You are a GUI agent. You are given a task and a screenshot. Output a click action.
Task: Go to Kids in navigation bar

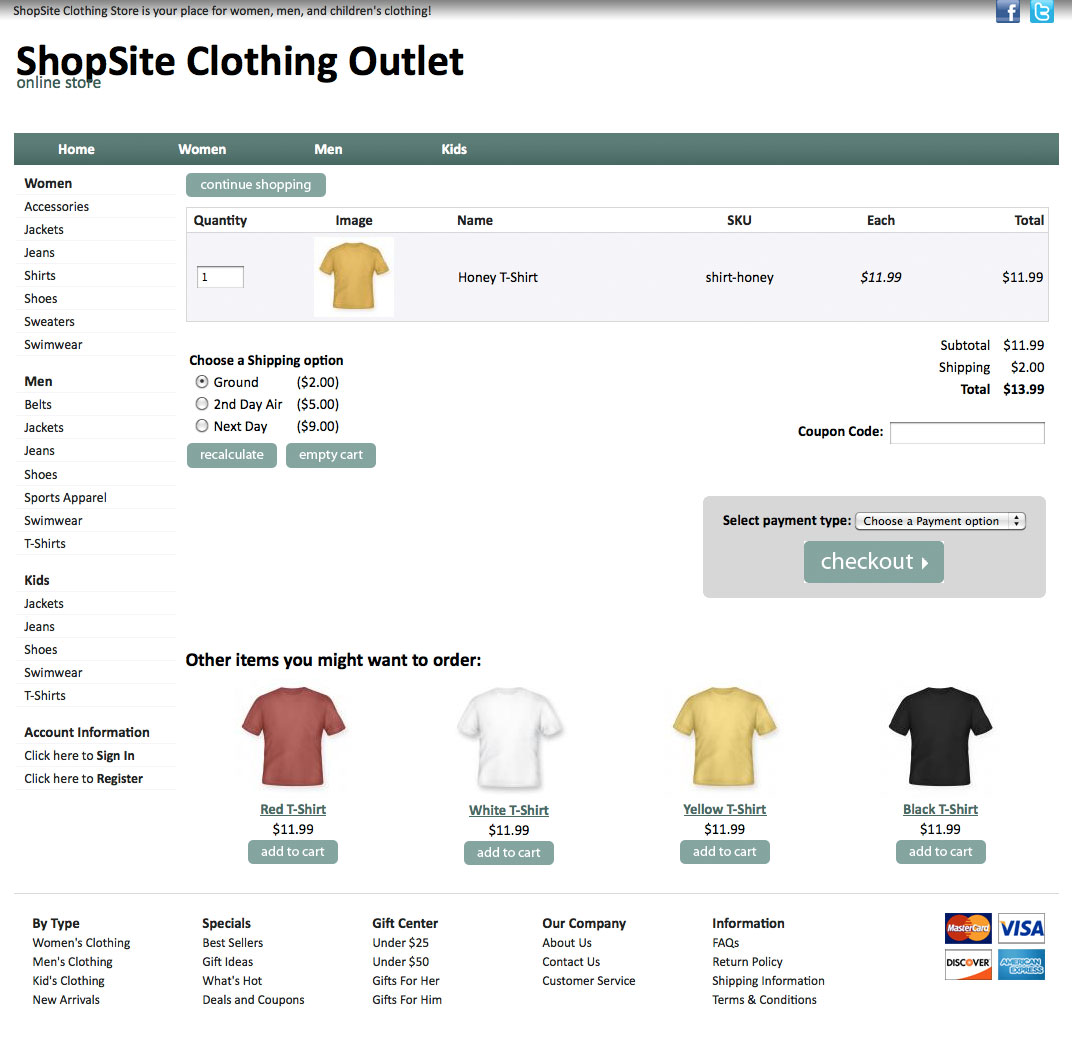pyautogui.click(x=454, y=149)
